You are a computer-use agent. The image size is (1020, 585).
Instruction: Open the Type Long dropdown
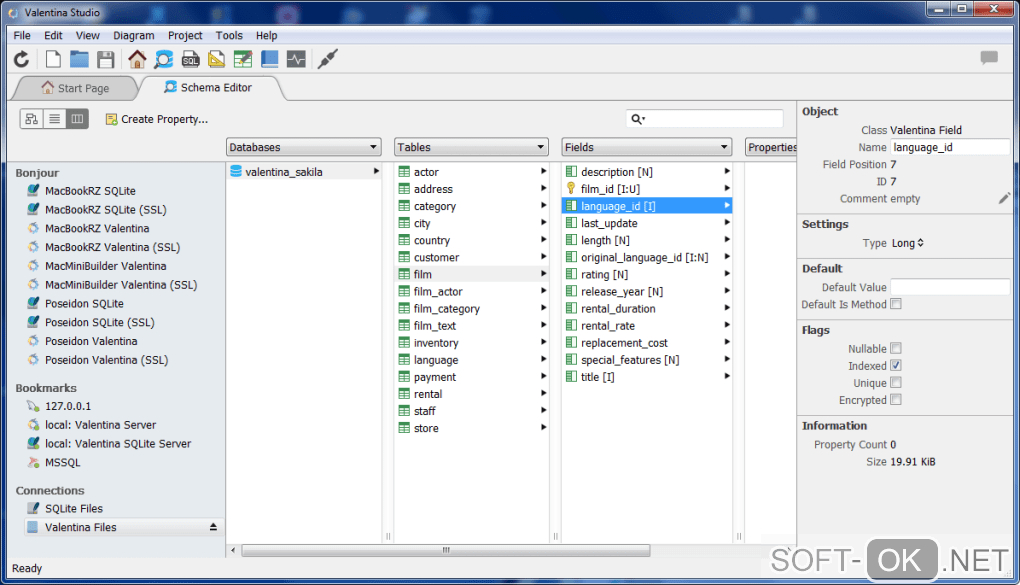tap(907, 243)
